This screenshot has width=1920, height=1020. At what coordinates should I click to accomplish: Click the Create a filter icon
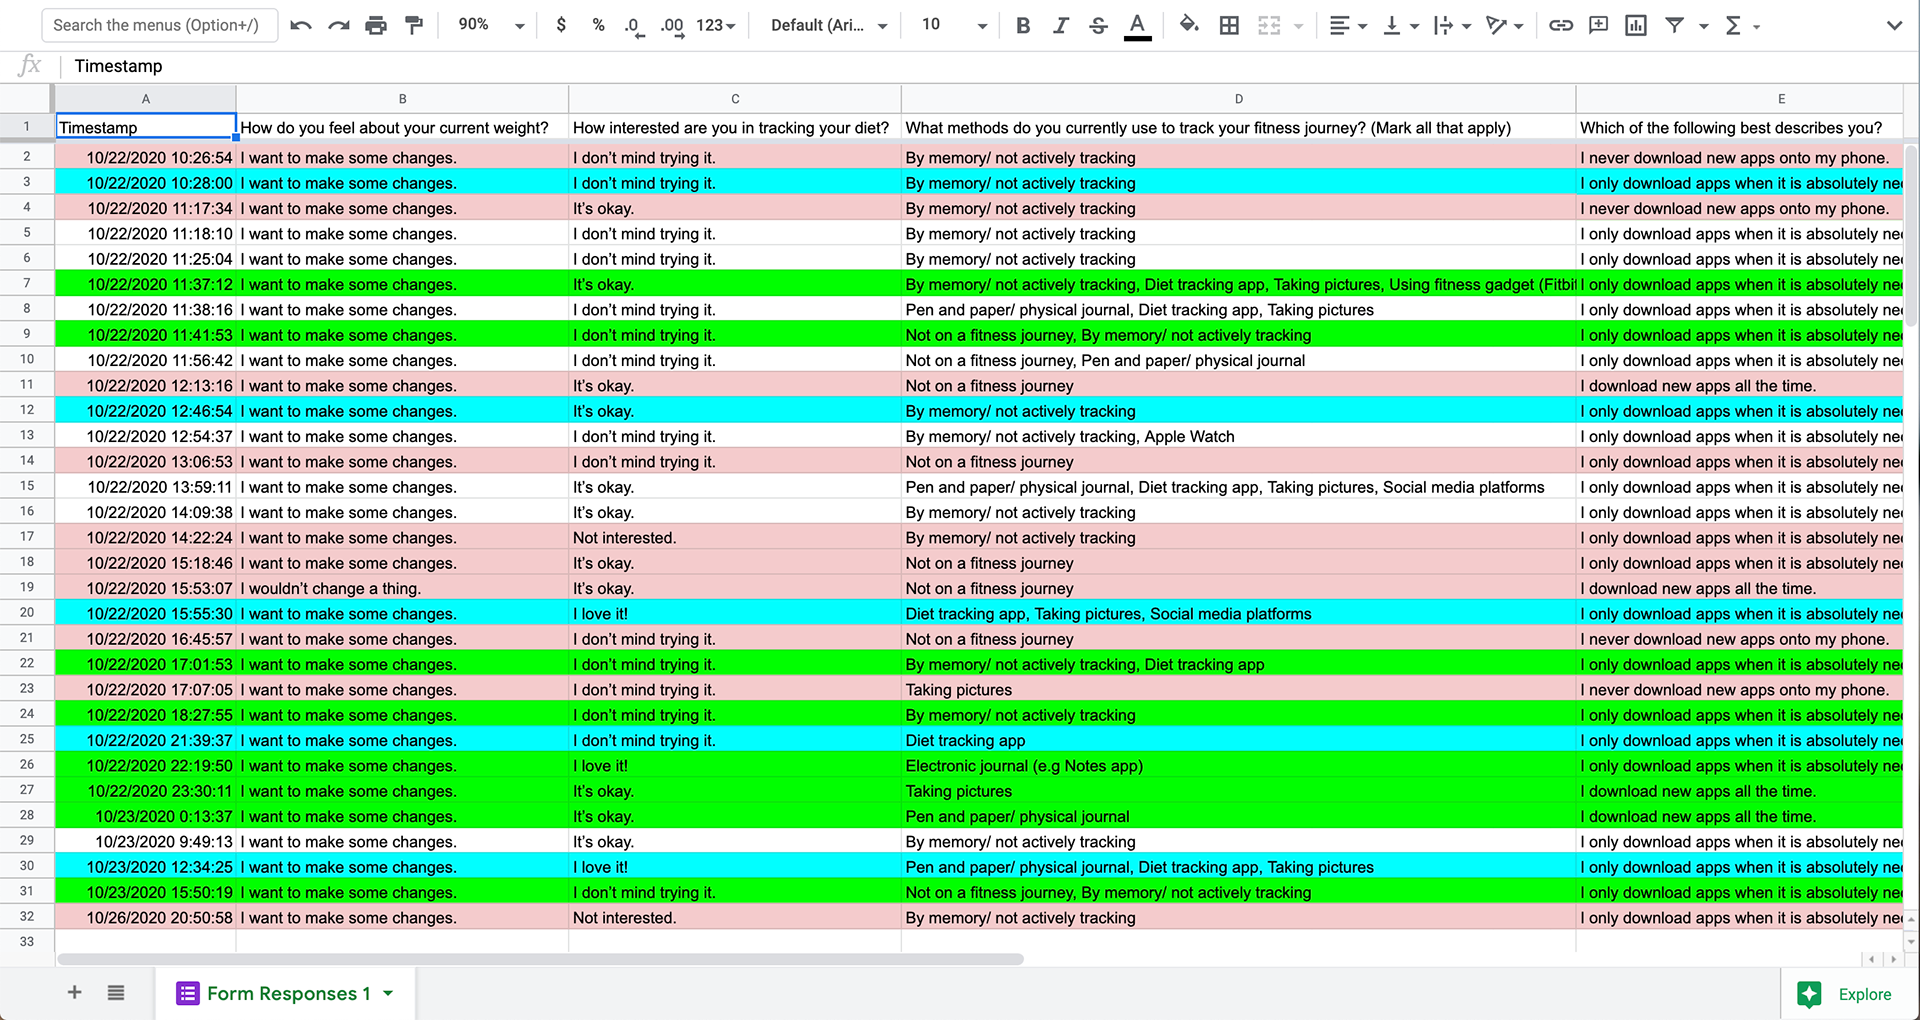(1674, 26)
